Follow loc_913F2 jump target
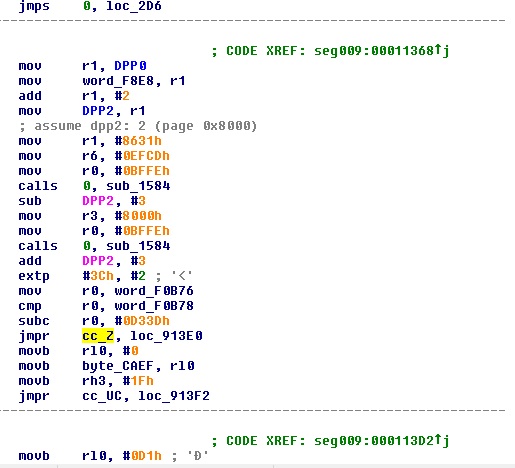The width and height of the screenshot is (515, 468). [174, 396]
